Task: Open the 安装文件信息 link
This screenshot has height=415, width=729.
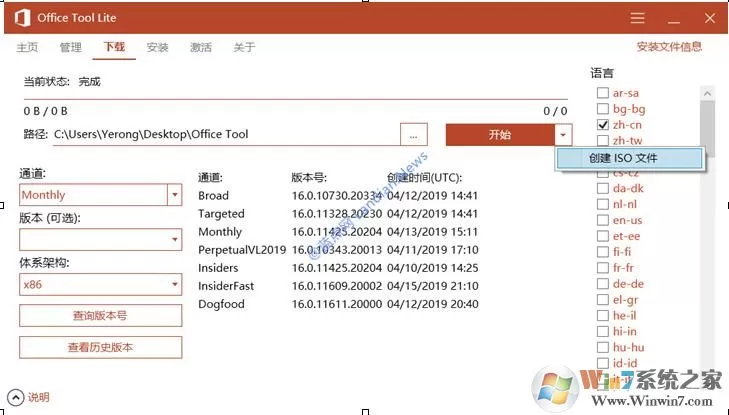Action: coord(669,46)
